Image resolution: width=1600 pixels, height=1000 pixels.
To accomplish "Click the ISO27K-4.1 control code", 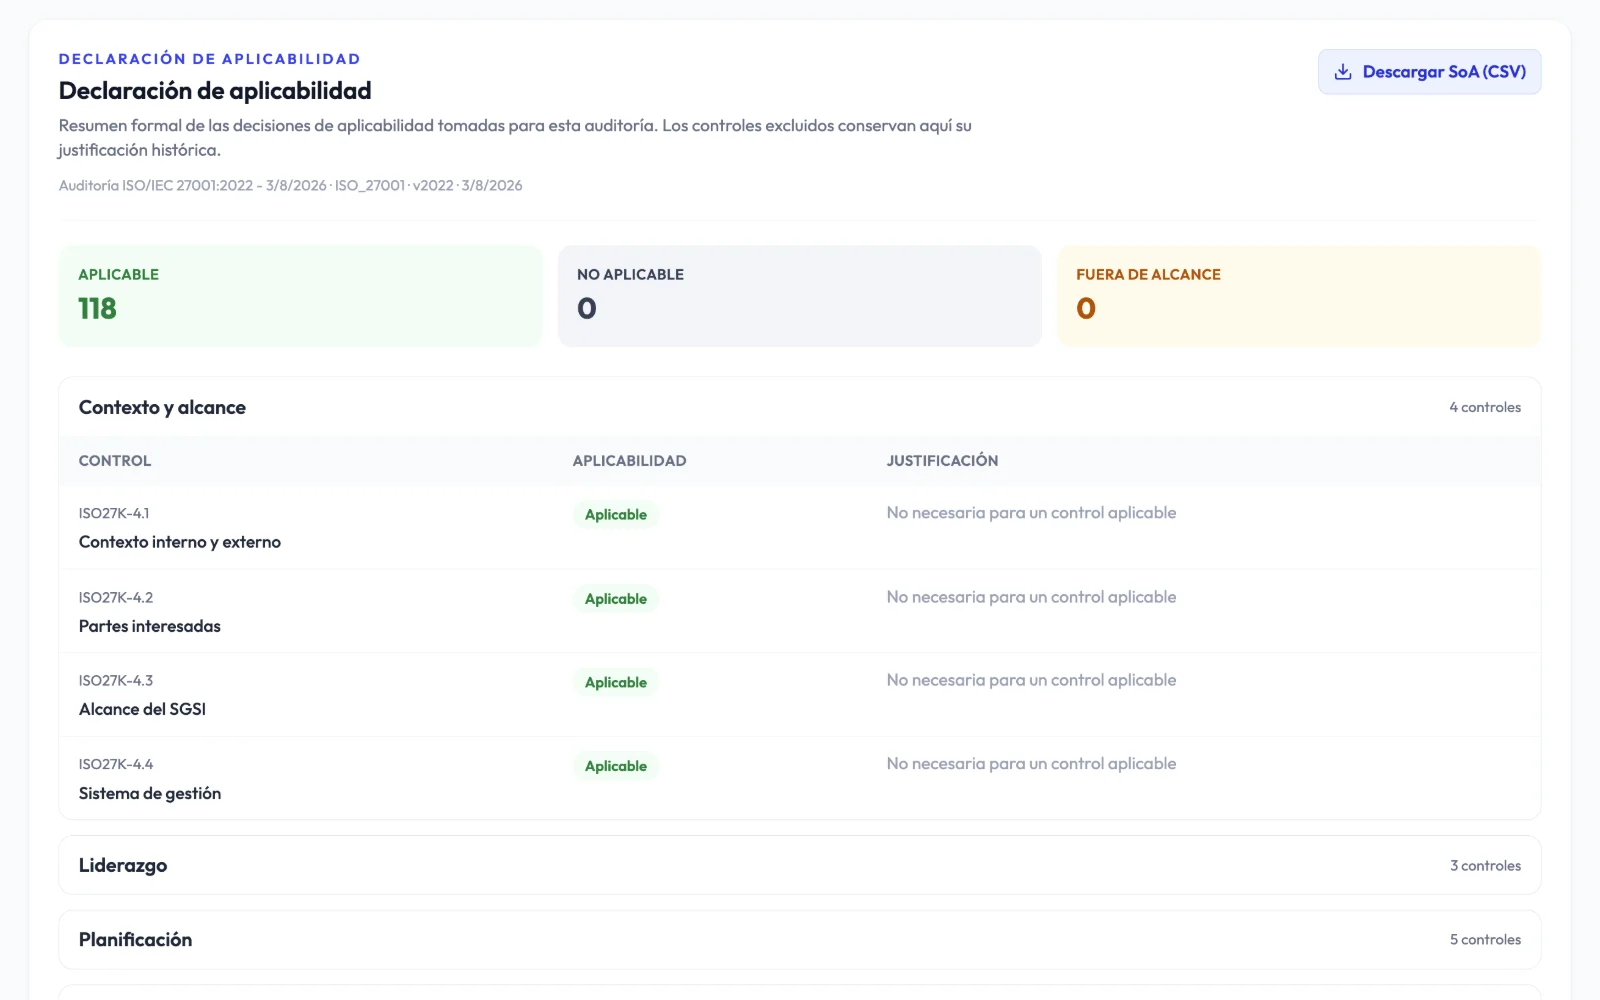I will (x=114, y=513).
